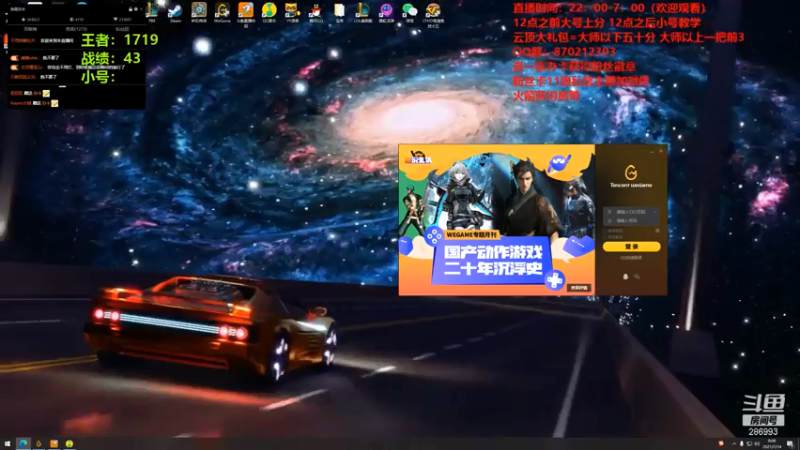Expand the QQ account dropdown arrow

tap(655, 212)
